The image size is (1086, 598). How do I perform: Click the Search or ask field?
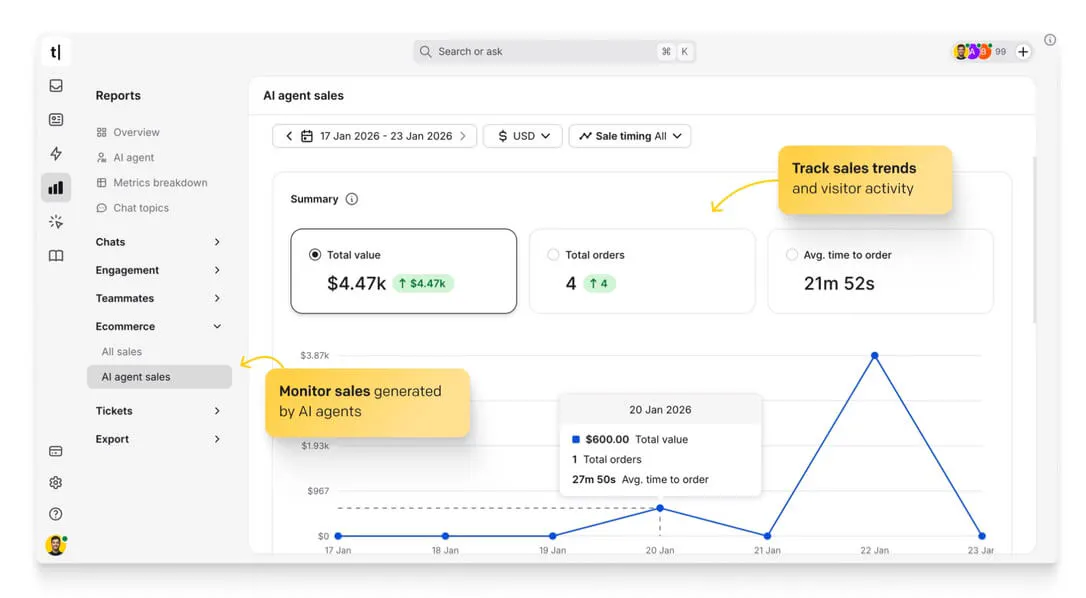[554, 52]
